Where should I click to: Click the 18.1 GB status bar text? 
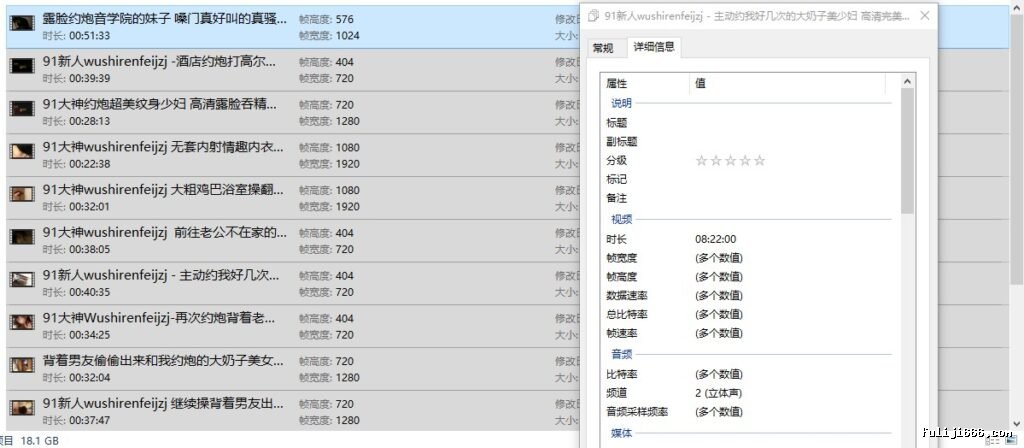(x=40, y=441)
